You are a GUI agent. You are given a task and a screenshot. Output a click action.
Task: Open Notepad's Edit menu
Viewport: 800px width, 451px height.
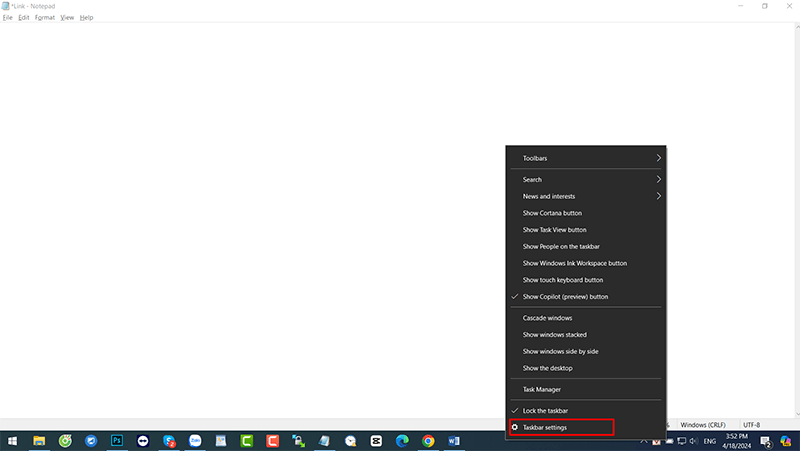point(23,17)
